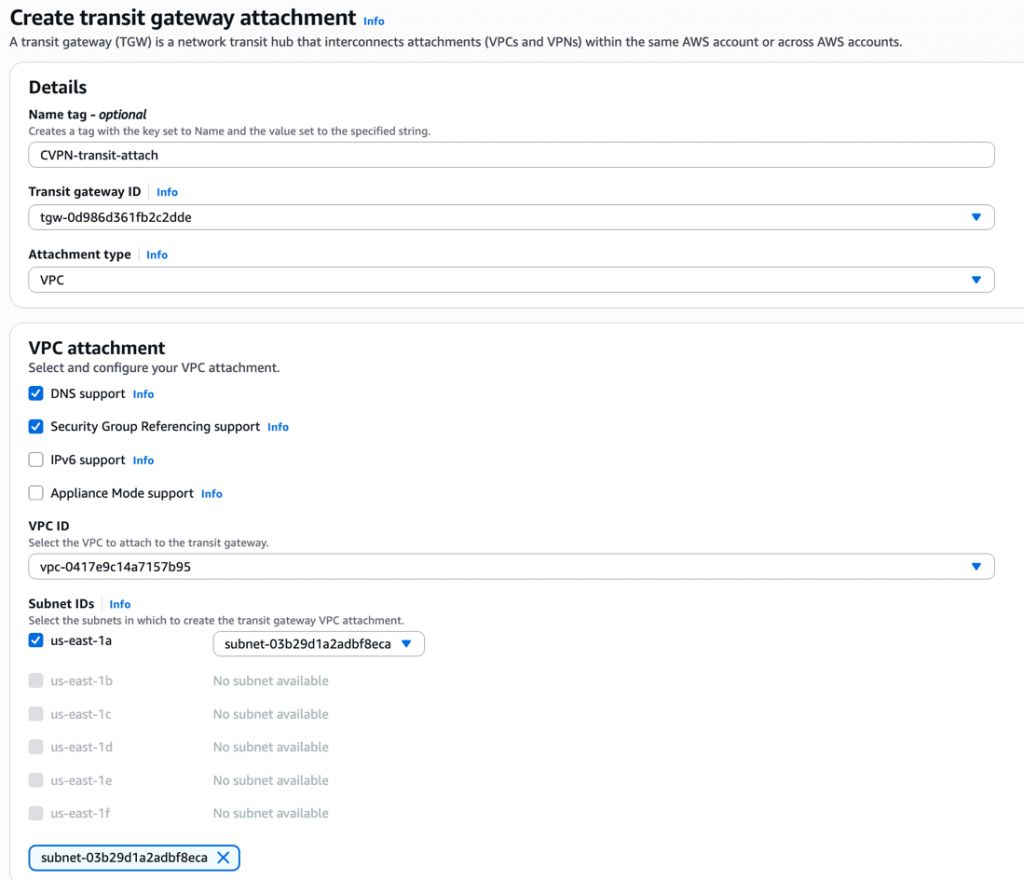The width and height of the screenshot is (1024, 880).
Task: Click the Name tag input field
Action: pyautogui.click(x=511, y=155)
